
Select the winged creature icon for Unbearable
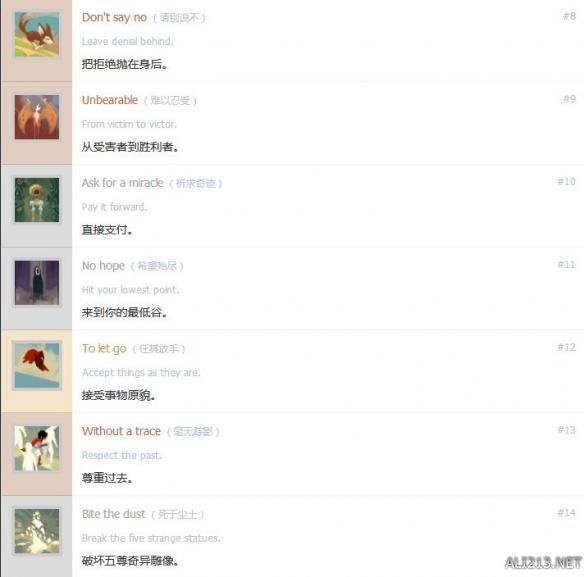pos(37,117)
